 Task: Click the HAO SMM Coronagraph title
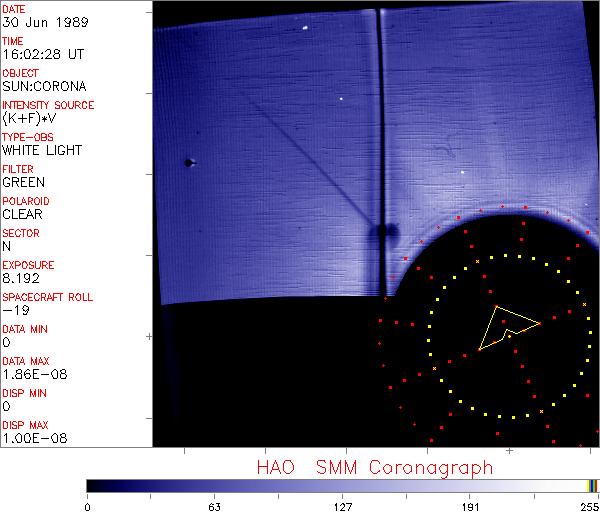pyautogui.click(x=374, y=467)
